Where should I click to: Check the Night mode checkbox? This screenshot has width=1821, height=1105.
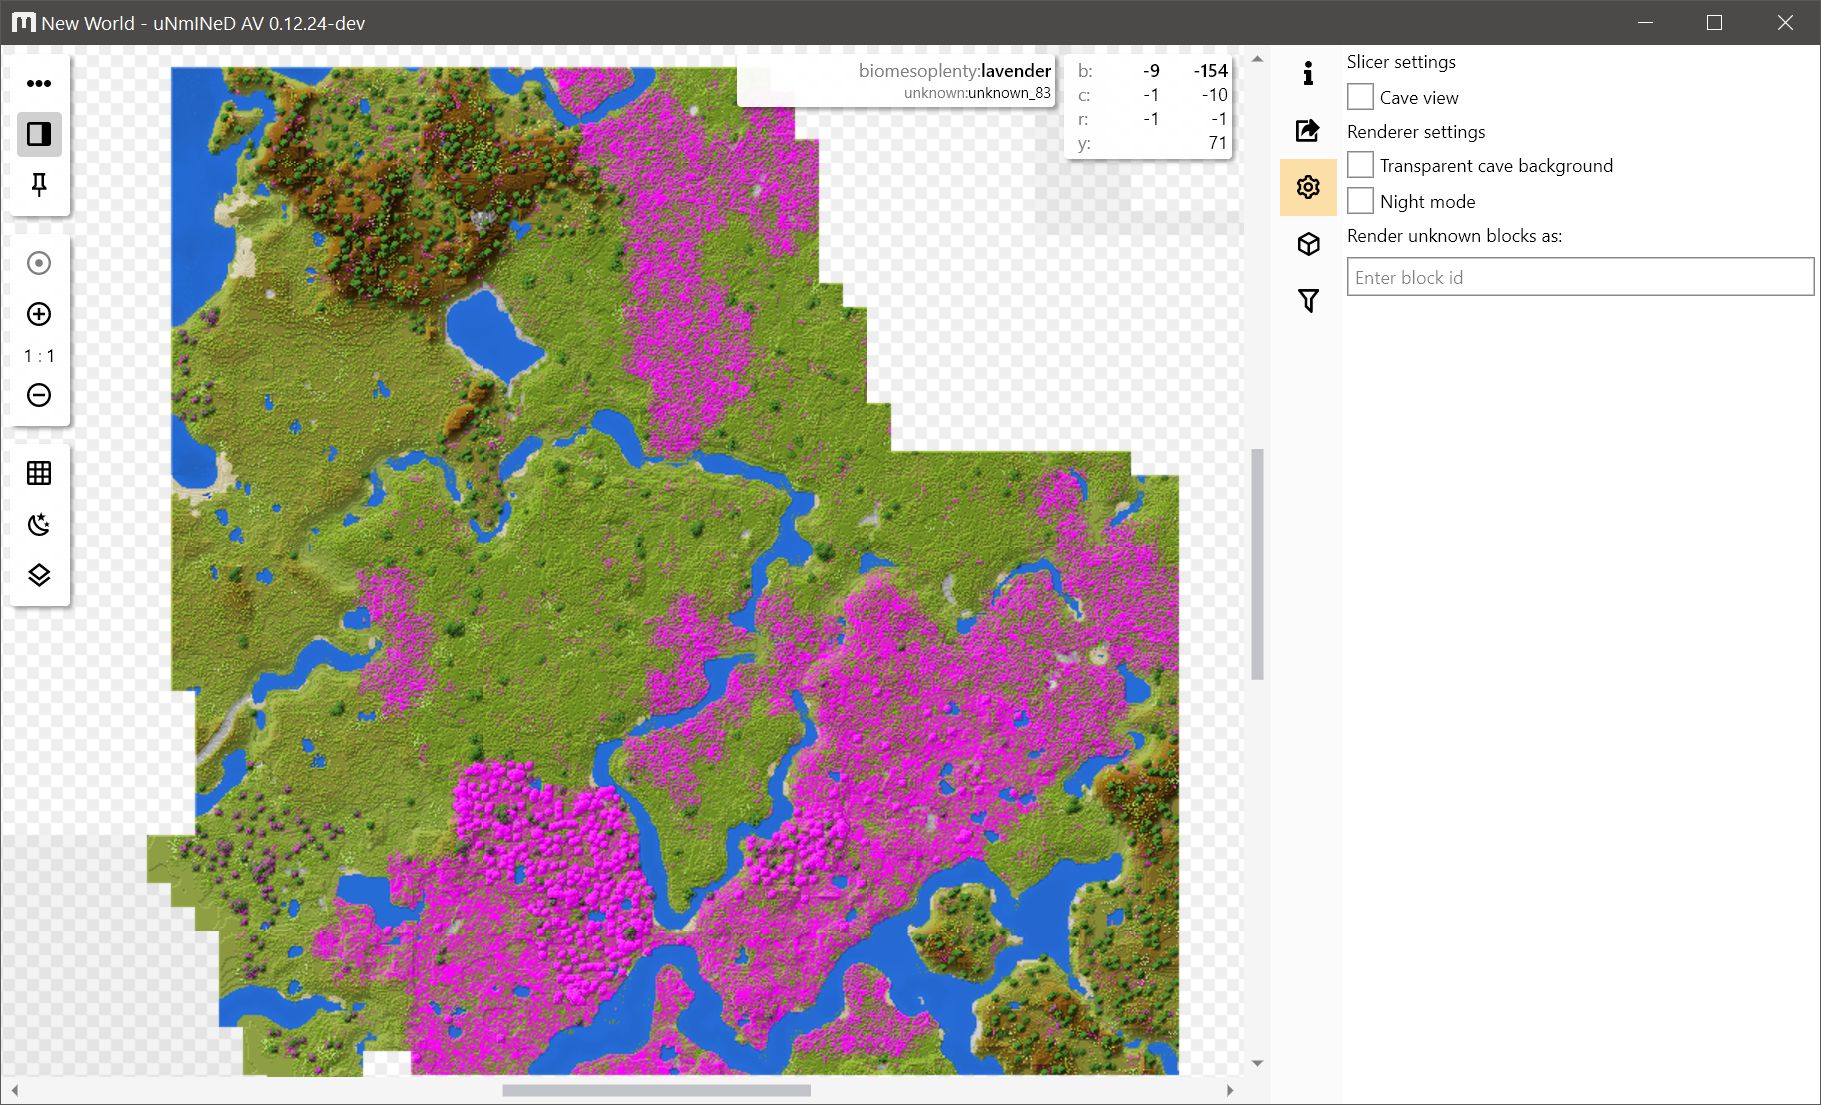pos(1360,201)
